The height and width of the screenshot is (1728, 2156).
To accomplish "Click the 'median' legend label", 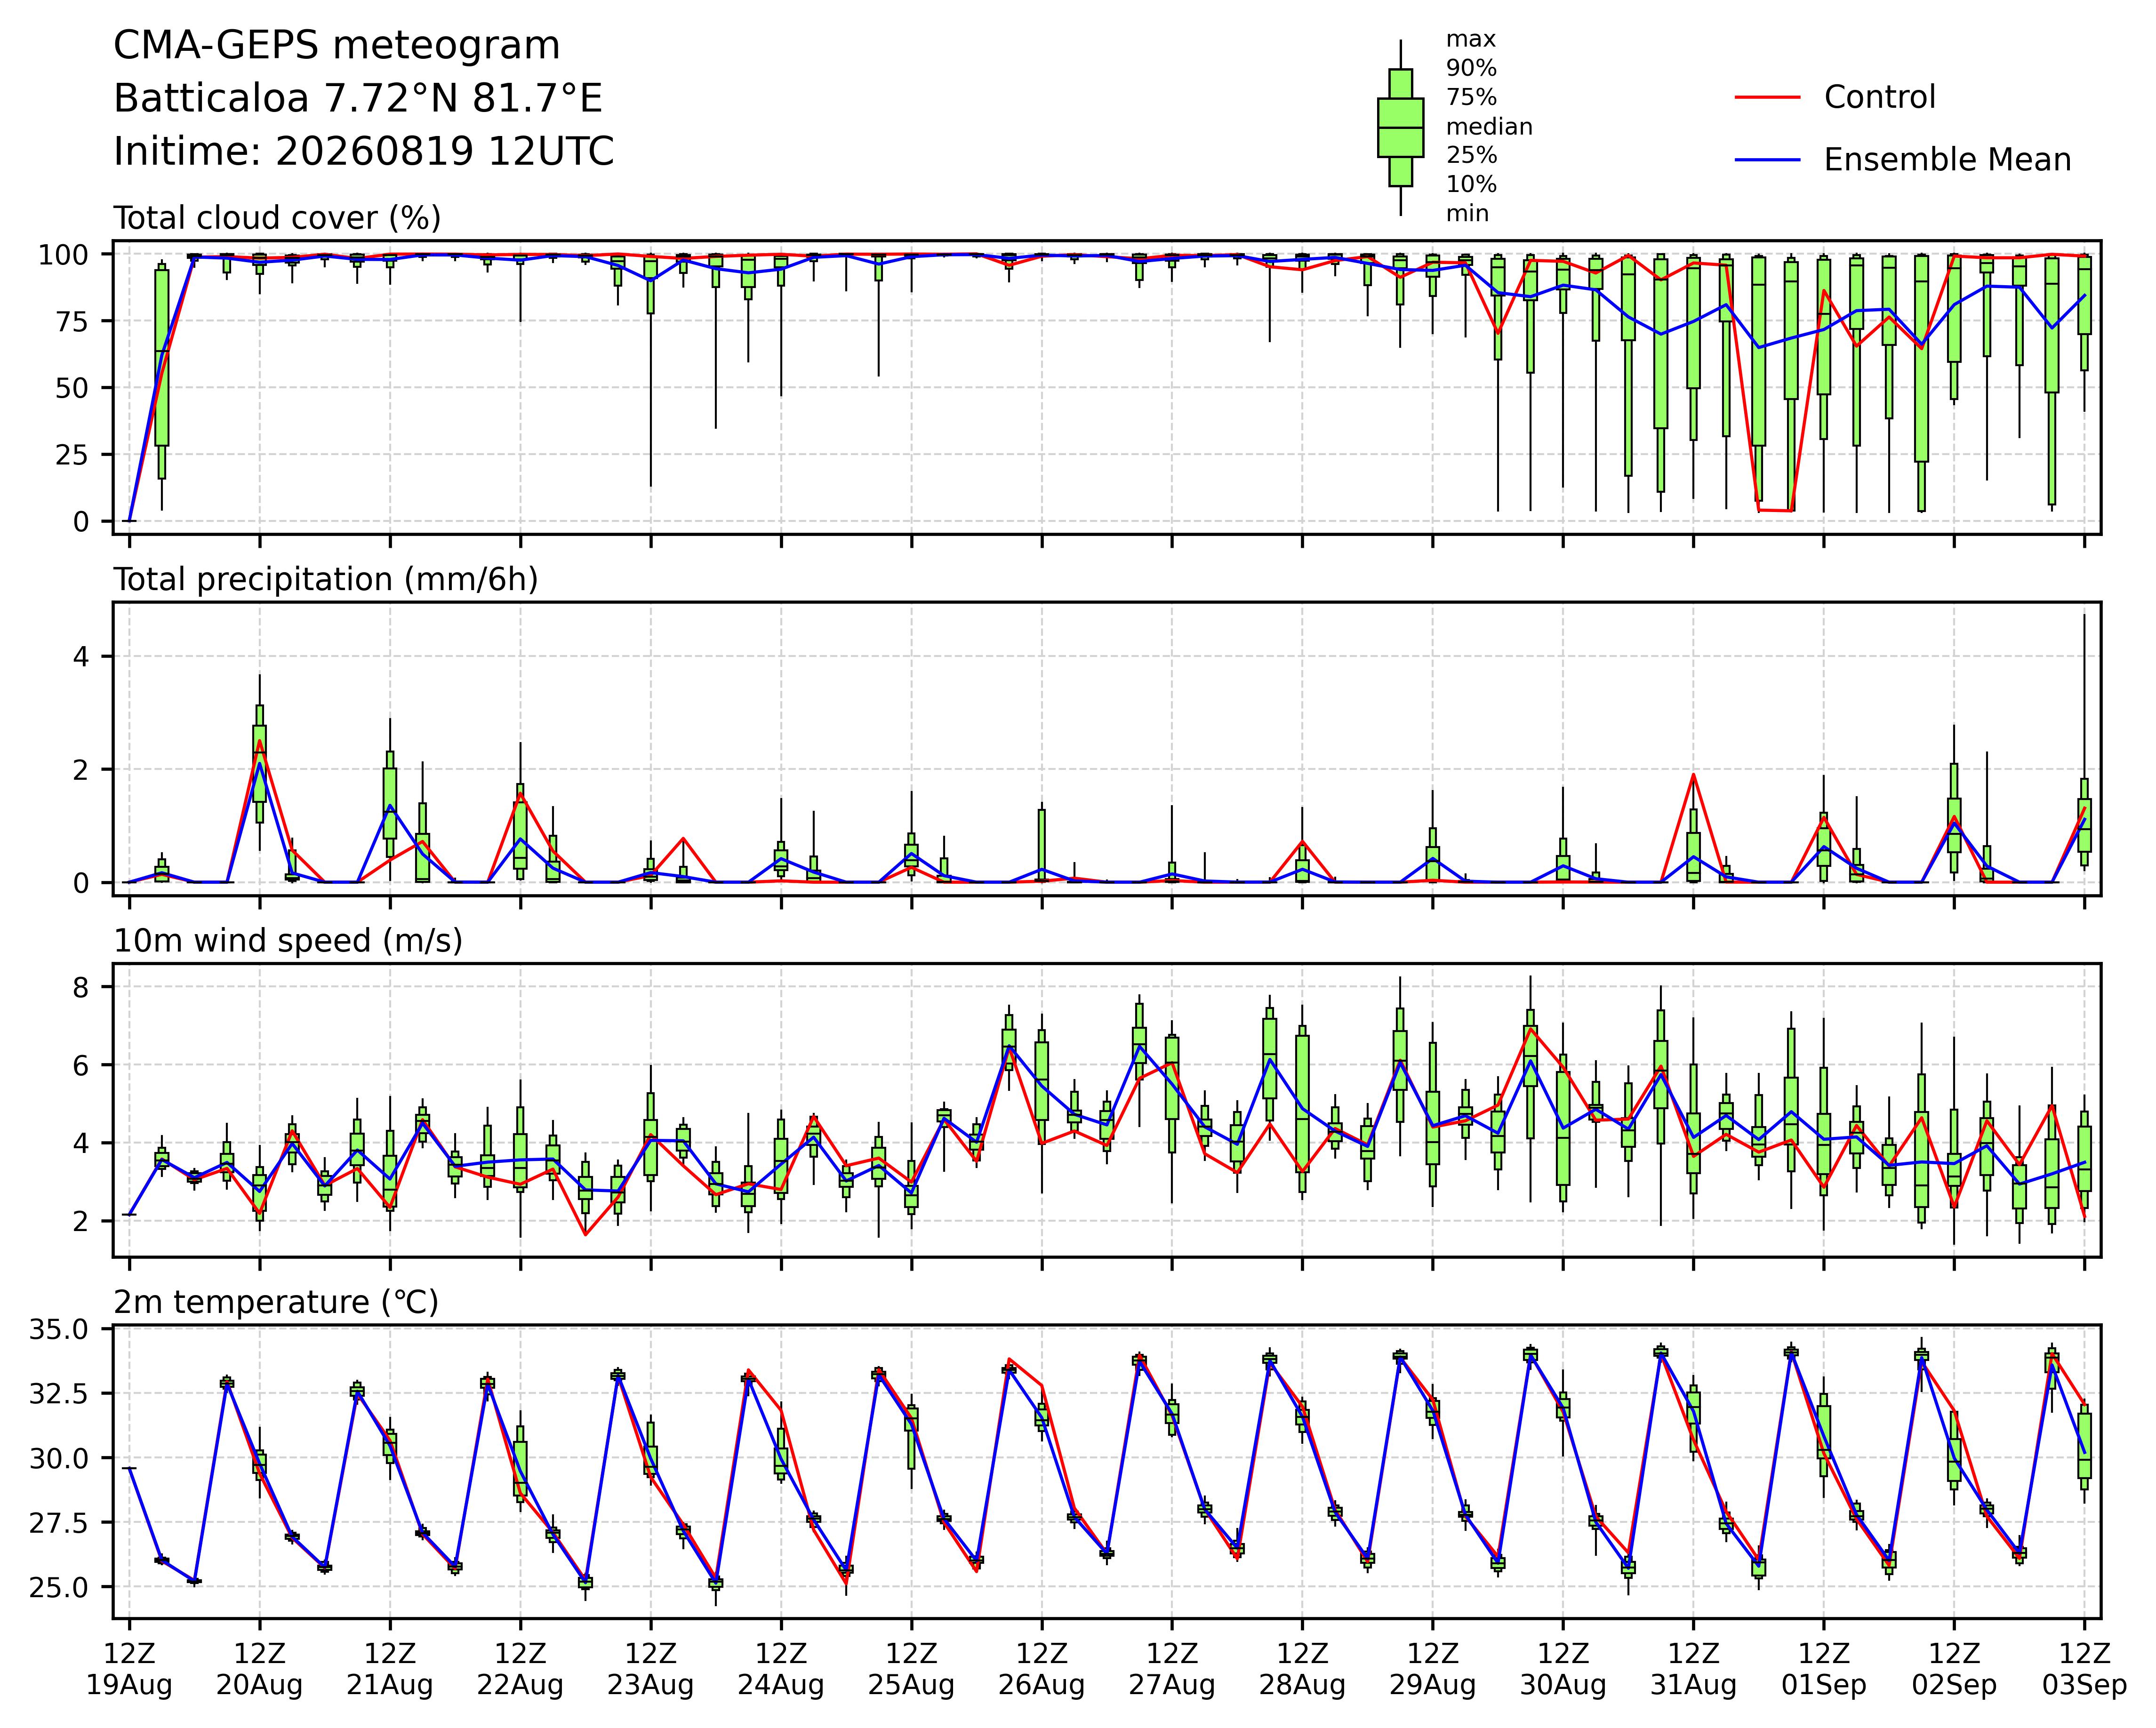I will pyautogui.click(x=1489, y=127).
